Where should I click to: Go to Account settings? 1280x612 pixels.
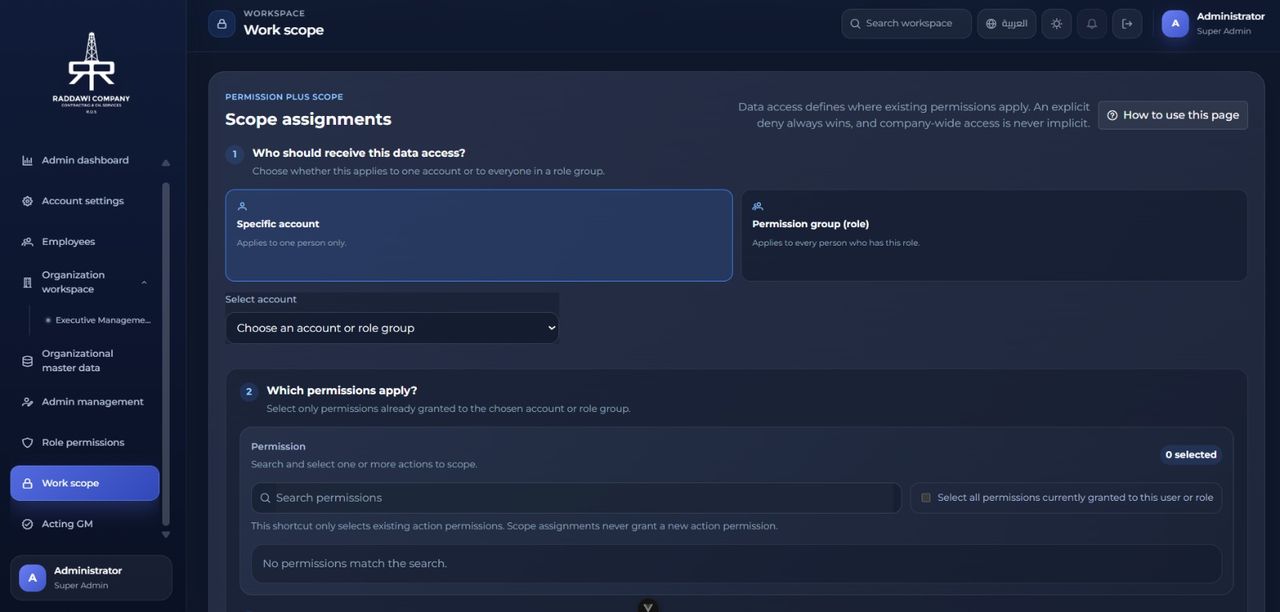tap(83, 201)
